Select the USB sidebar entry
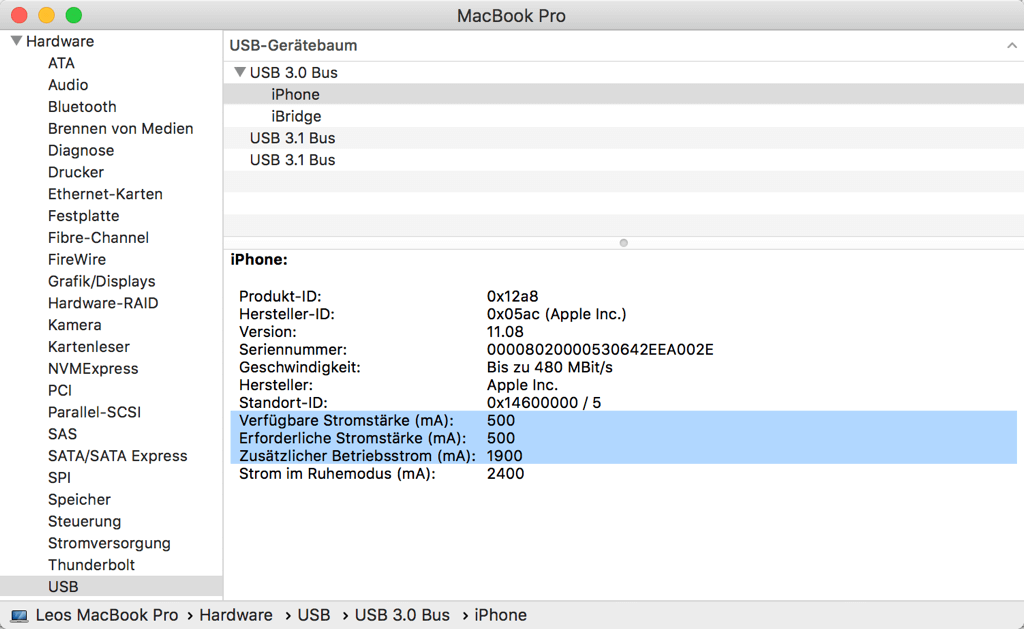 tap(111, 587)
